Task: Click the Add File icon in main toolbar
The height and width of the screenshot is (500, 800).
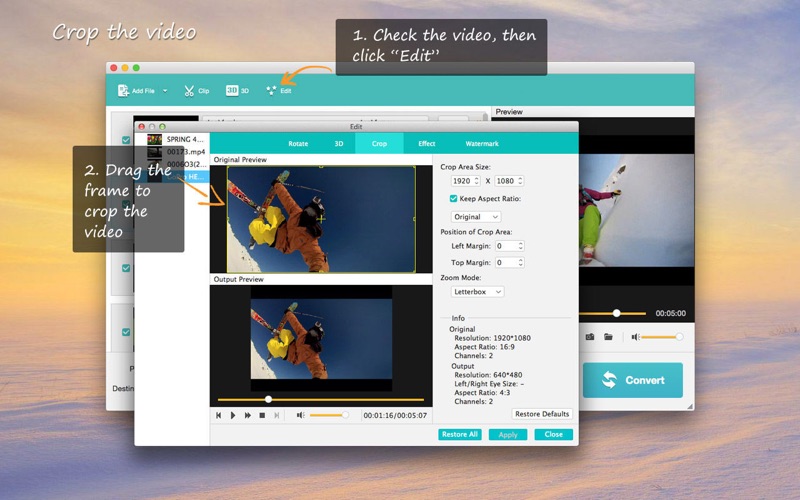Action: pyautogui.click(x=123, y=91)
